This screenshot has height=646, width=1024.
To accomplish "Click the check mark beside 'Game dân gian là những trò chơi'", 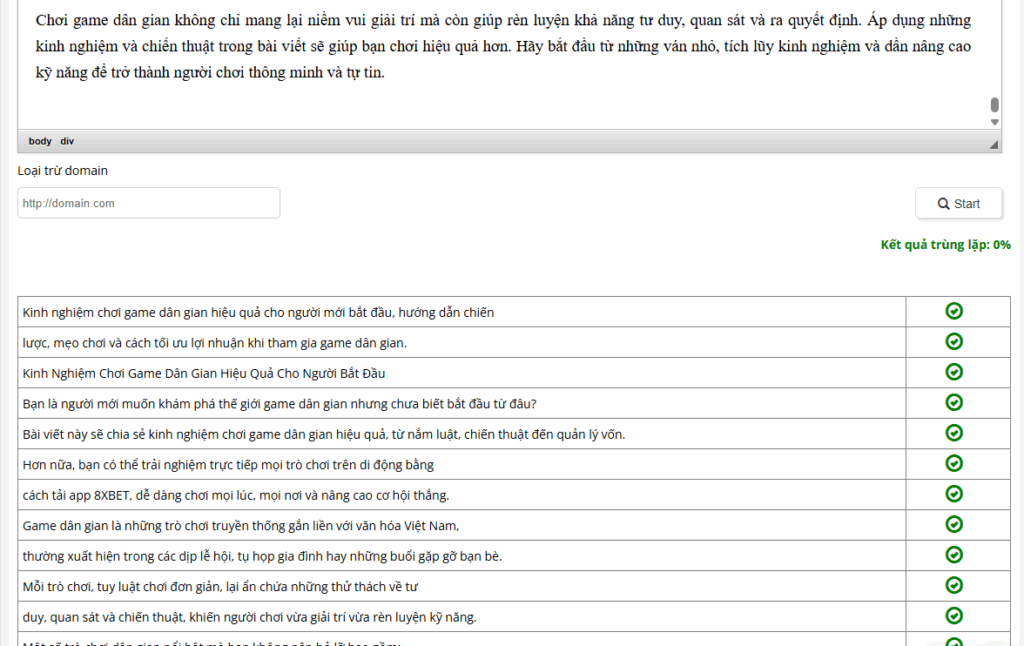I will pyautogui.click(x=954, y=524).
